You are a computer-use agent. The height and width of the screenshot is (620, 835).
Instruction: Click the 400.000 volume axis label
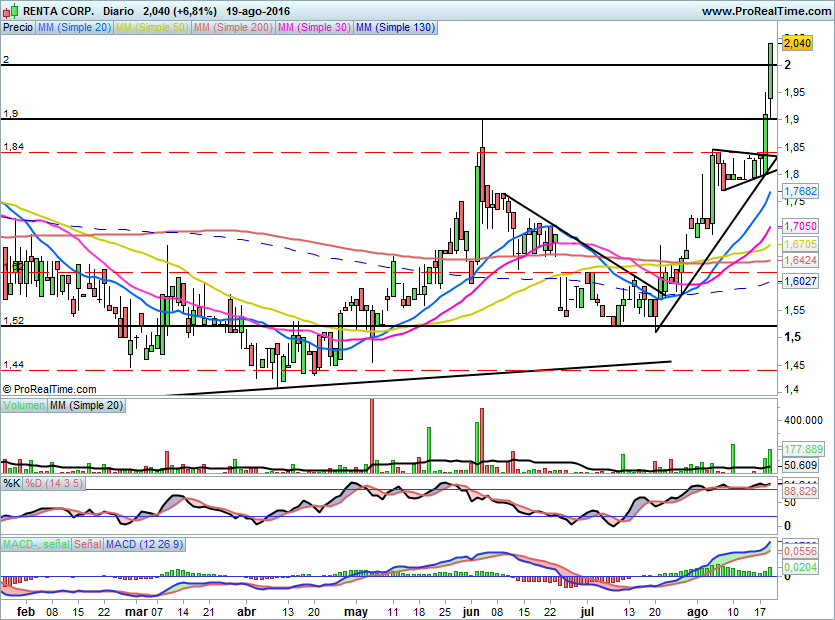[803, 420]
